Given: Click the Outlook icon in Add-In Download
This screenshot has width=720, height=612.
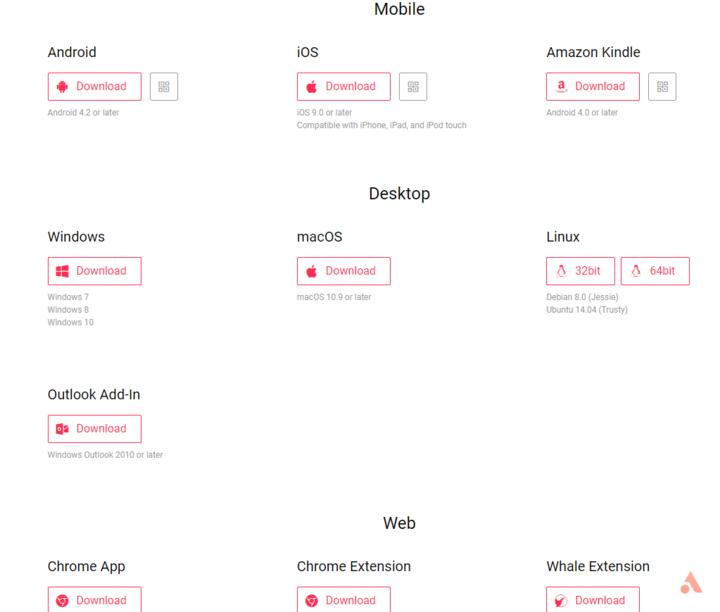Looking at the screenshot, I should (62, 429).
